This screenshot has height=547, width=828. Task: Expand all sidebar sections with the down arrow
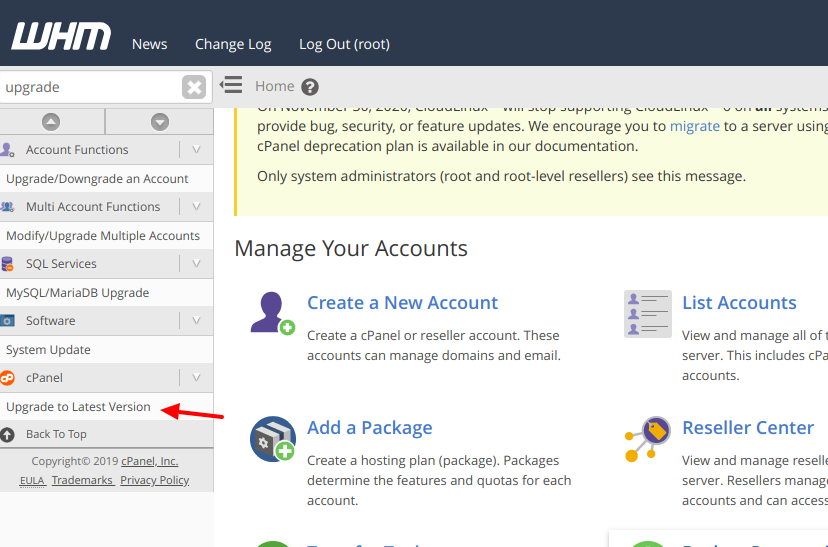(159, 122)
